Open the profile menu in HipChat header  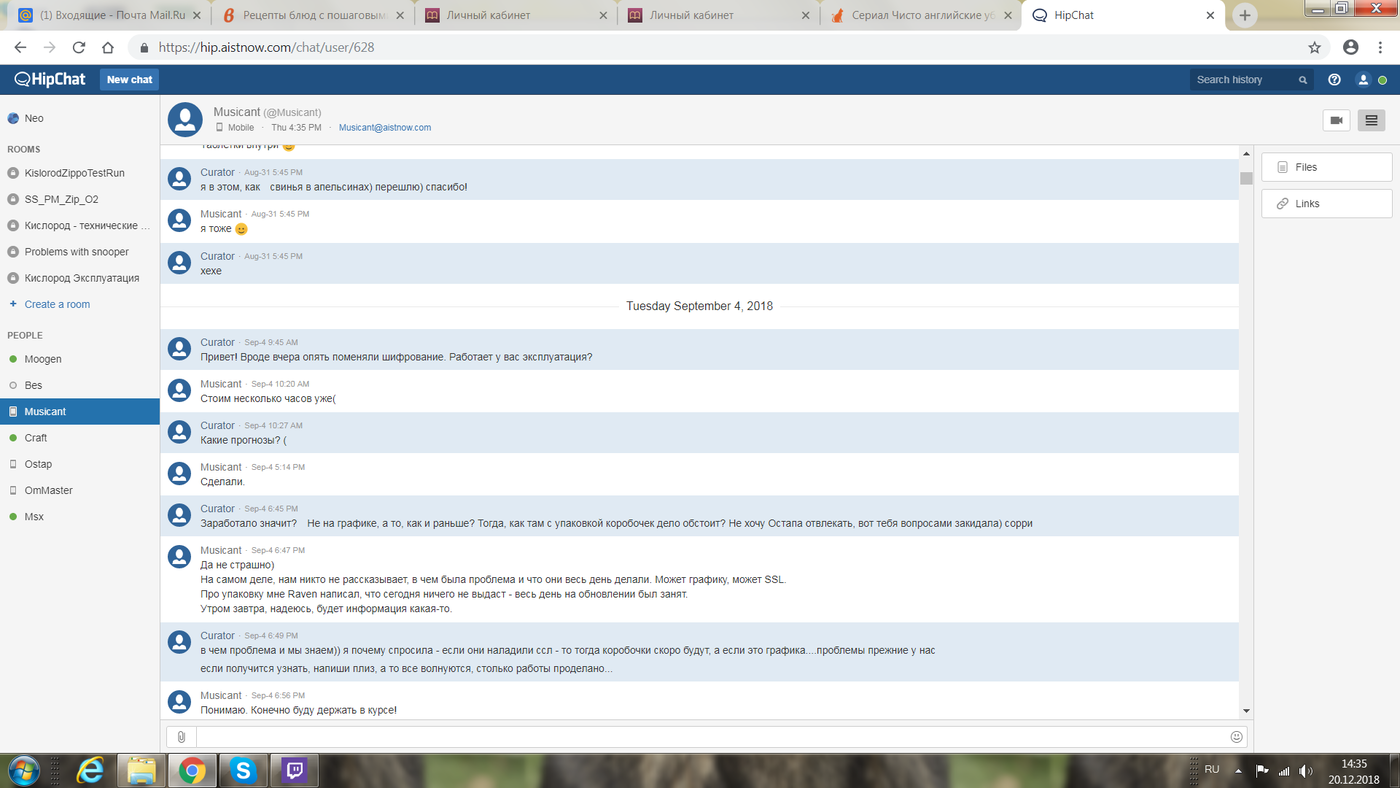pos(1362,80)
